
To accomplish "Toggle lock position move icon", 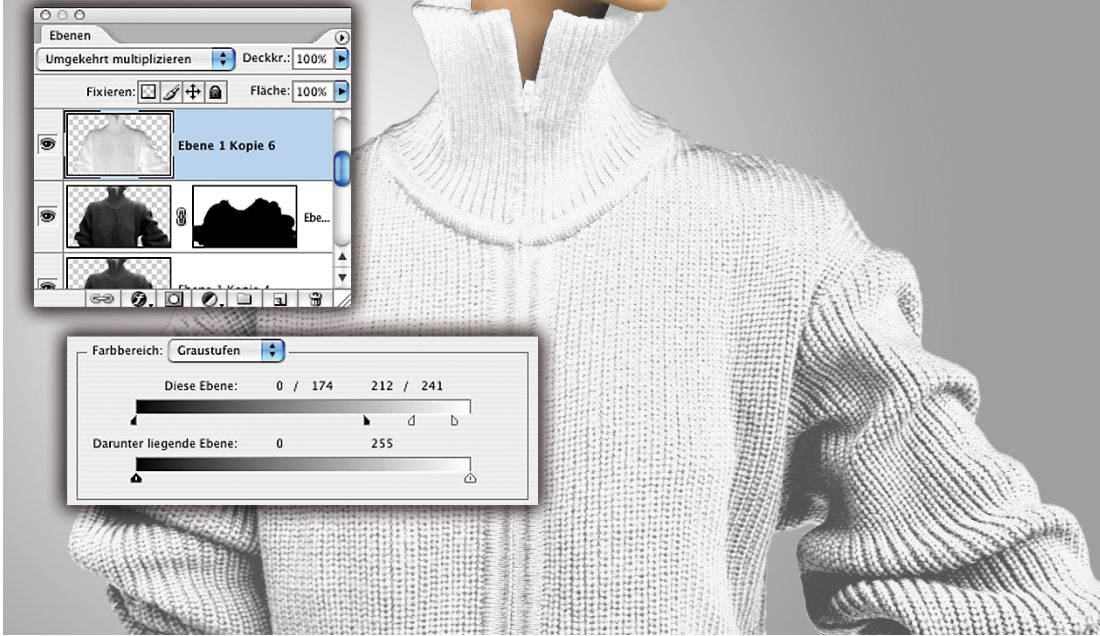I will (192, 91).
